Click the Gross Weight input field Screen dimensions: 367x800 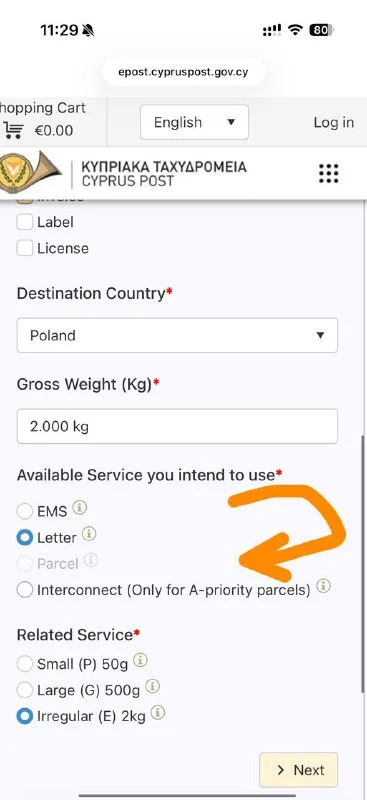click(177, 426)
